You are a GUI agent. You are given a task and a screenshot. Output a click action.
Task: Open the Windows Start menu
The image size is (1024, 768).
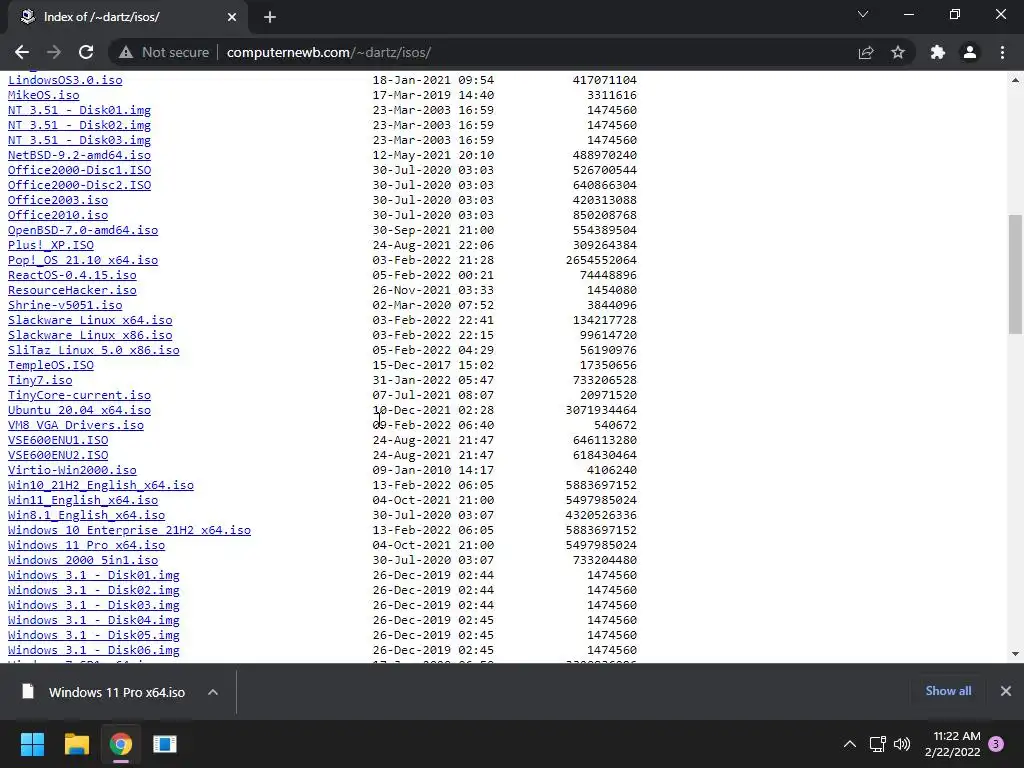[x=32, y=744]
